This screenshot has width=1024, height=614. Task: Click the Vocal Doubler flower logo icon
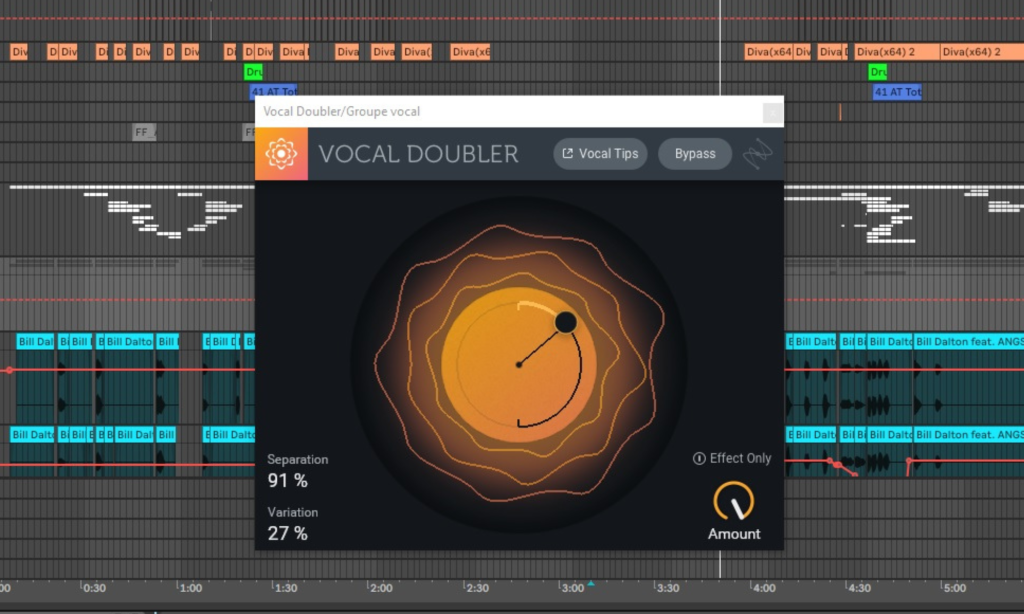tap(281, 154)
